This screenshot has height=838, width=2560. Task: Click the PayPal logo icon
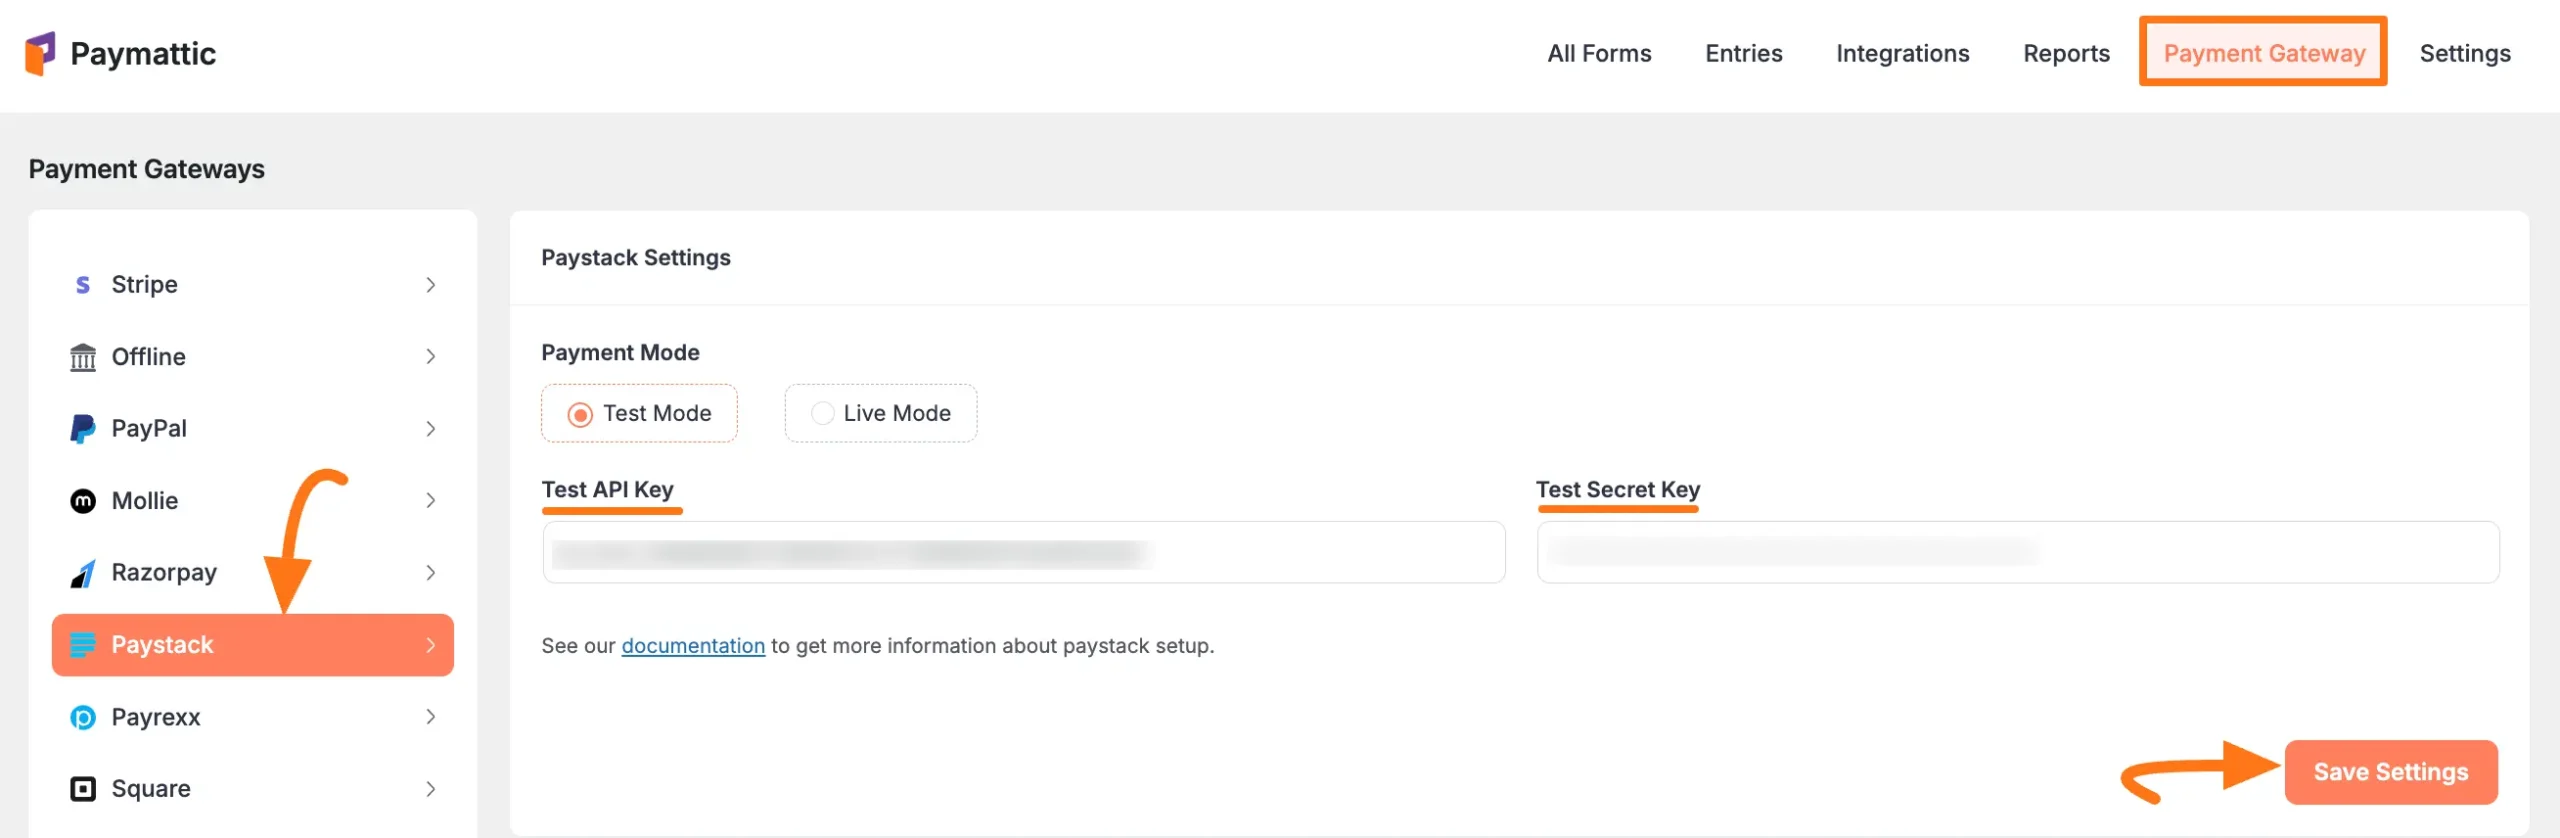(83, 429)
